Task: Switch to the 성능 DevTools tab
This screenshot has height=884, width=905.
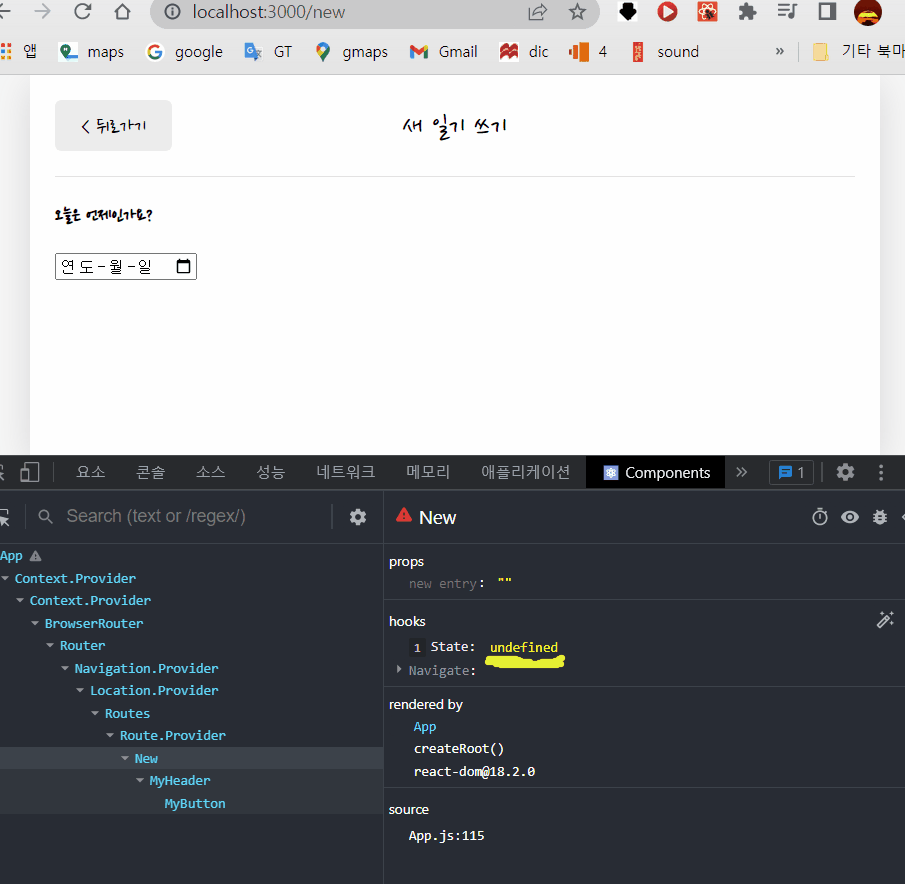Action: coord(270,472)
